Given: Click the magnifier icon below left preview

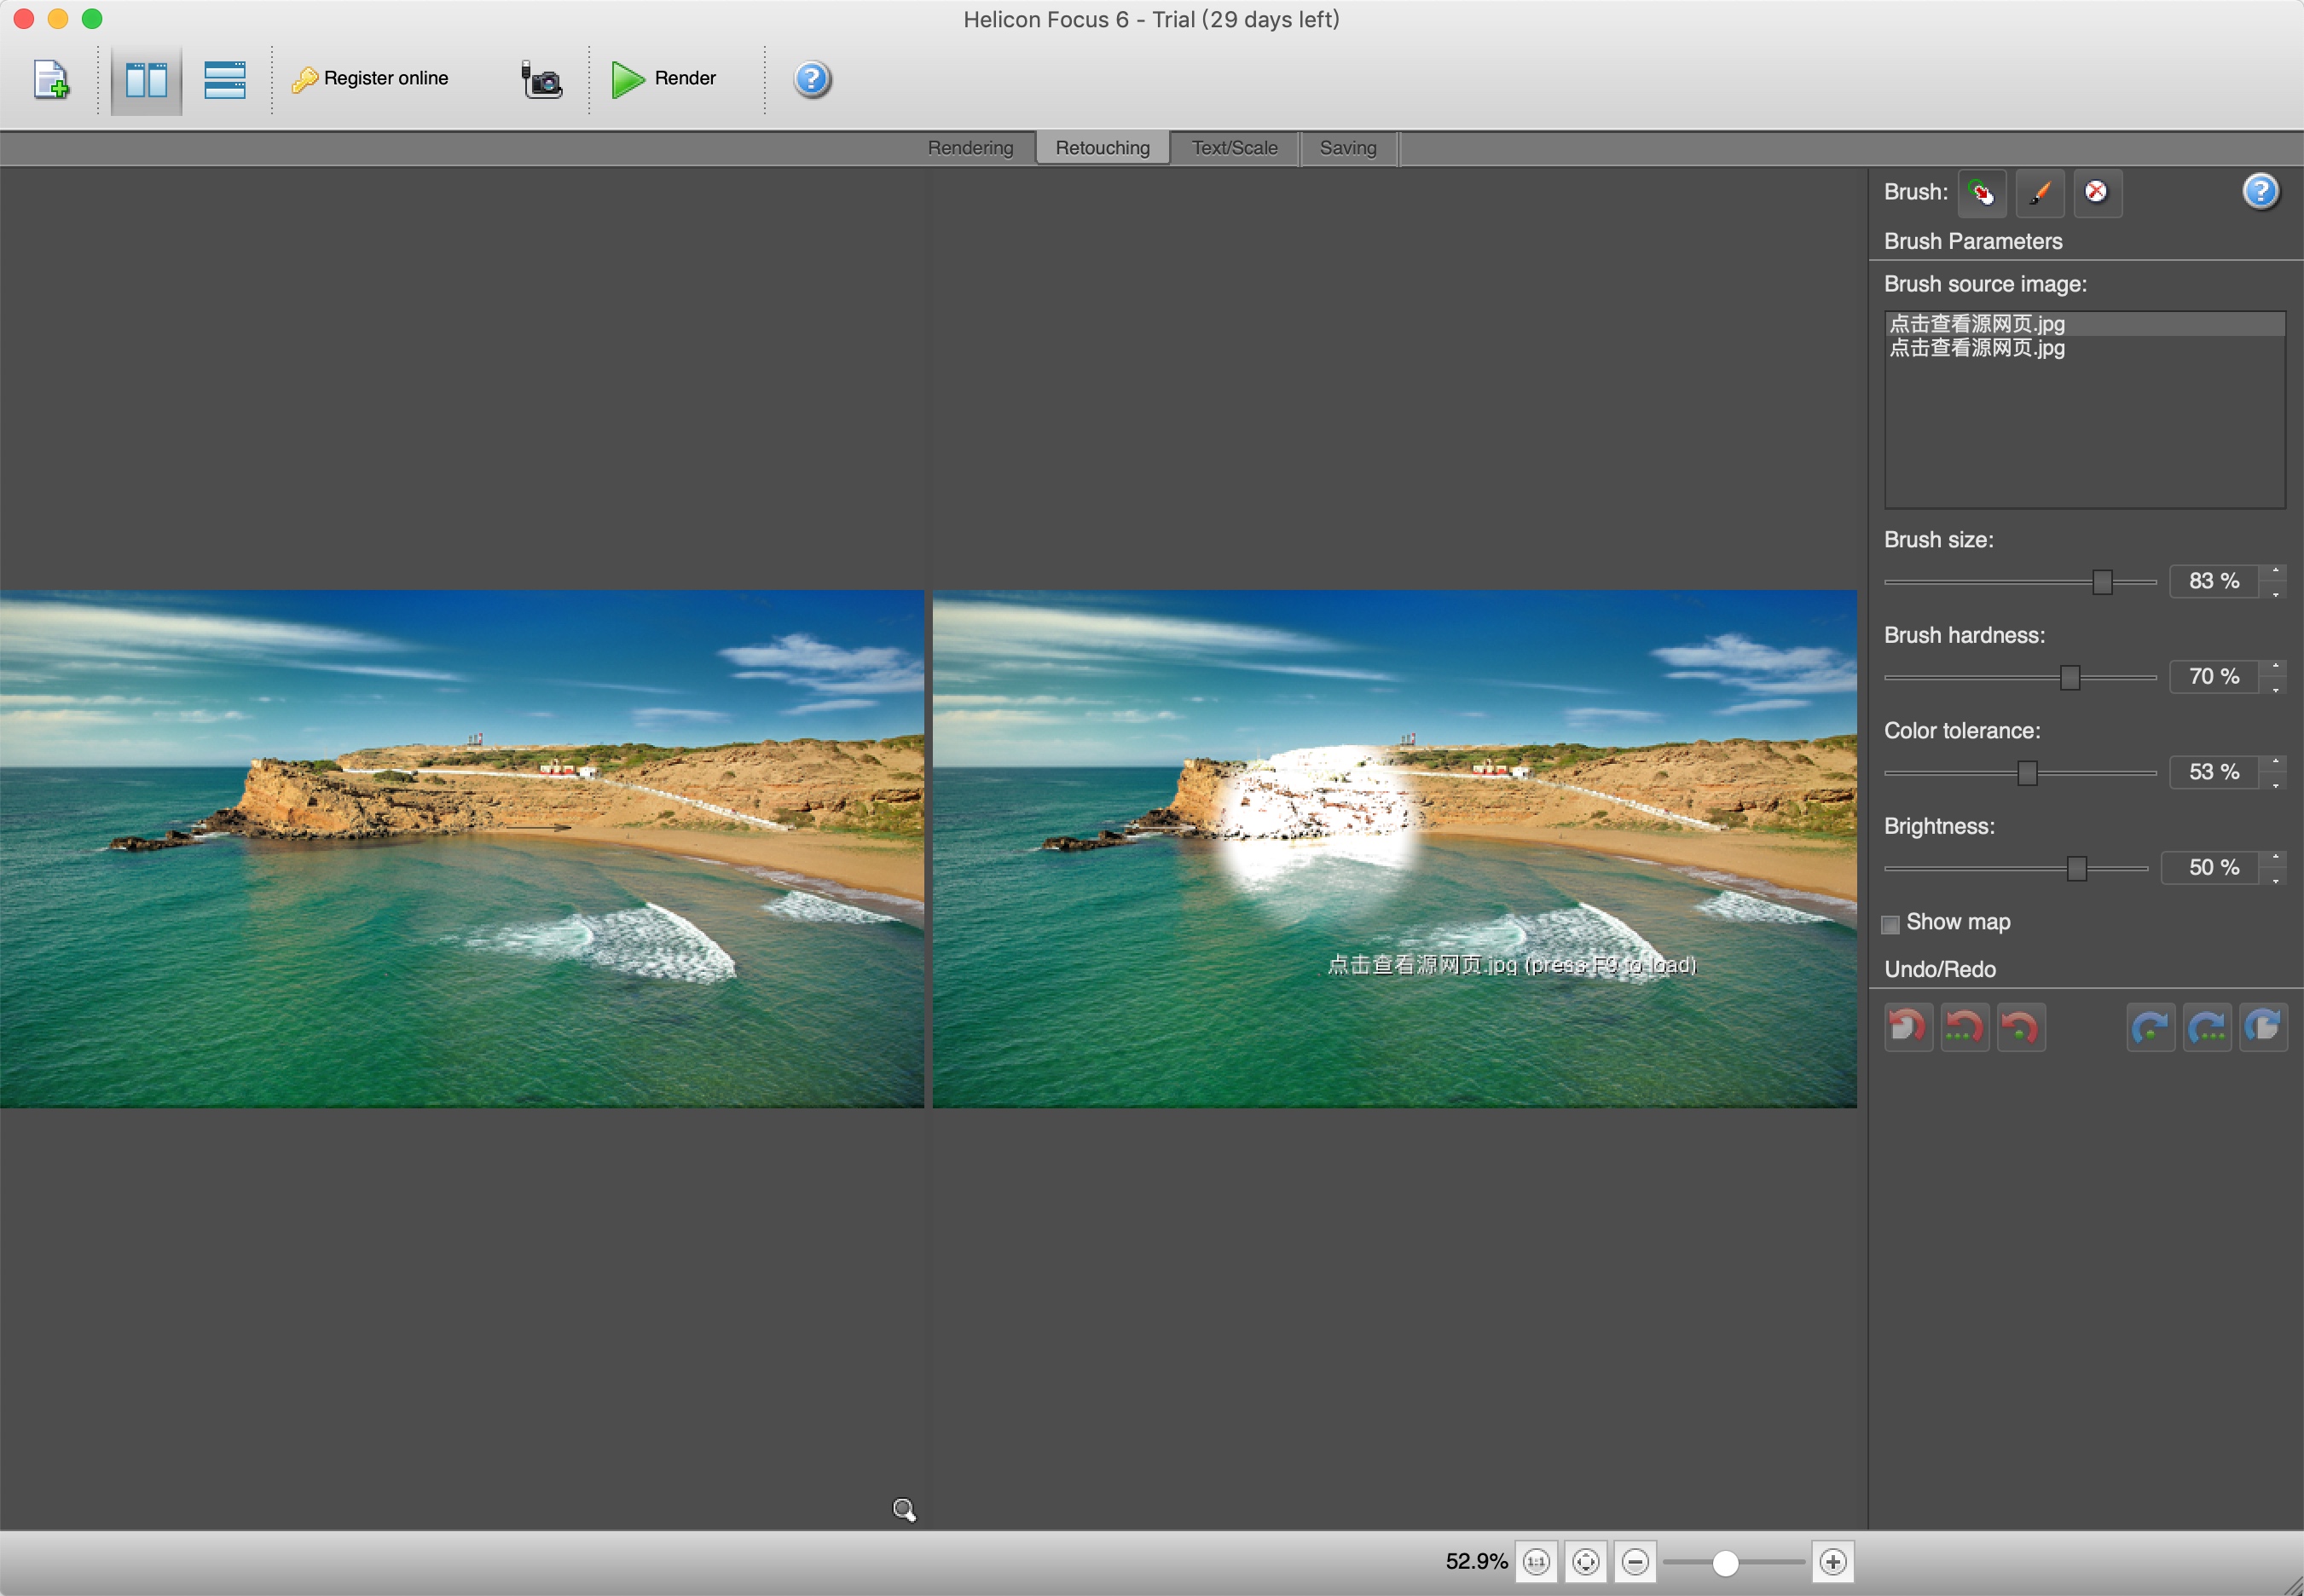Looking at the screenshot, I should pyautogui.click(x=903, y=1510).
